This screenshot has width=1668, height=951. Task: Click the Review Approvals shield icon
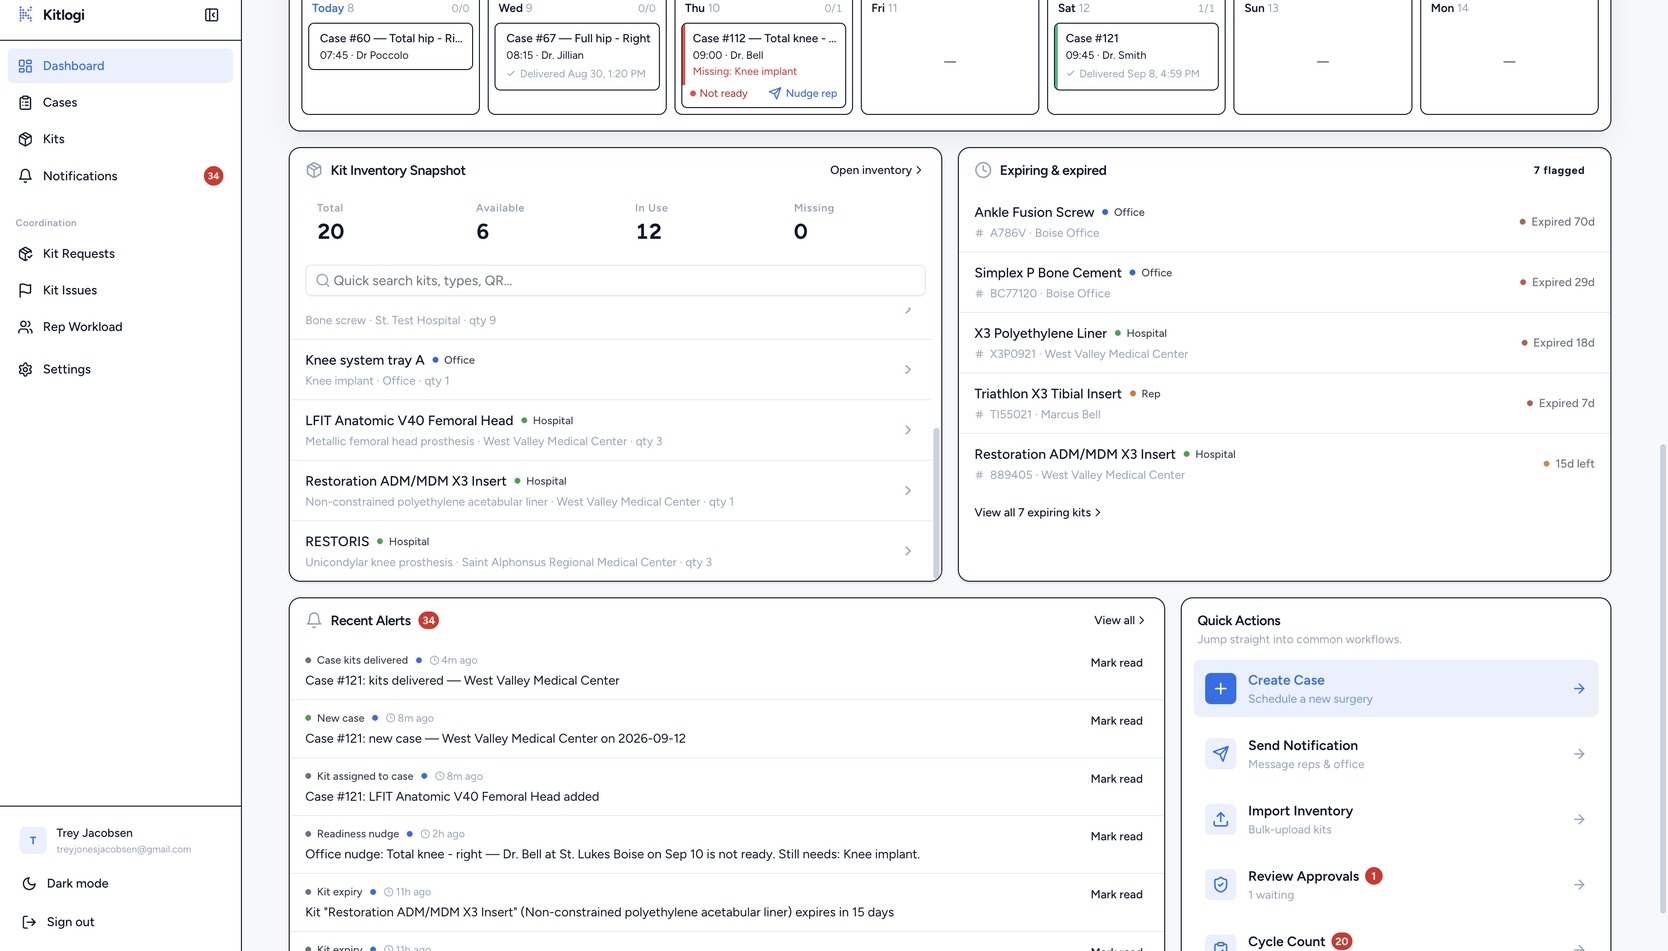[x=1220, y=885]
